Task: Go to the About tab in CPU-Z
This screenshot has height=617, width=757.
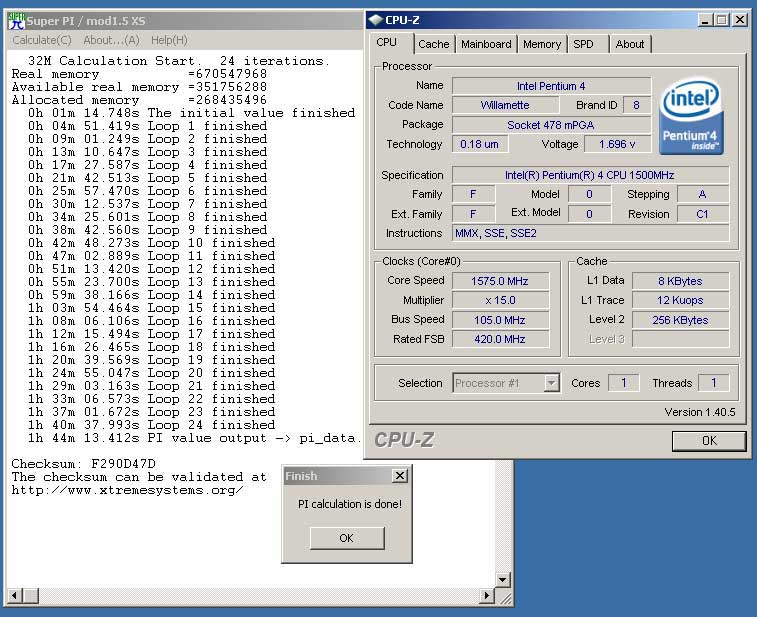Action: [x=630, y=44]
